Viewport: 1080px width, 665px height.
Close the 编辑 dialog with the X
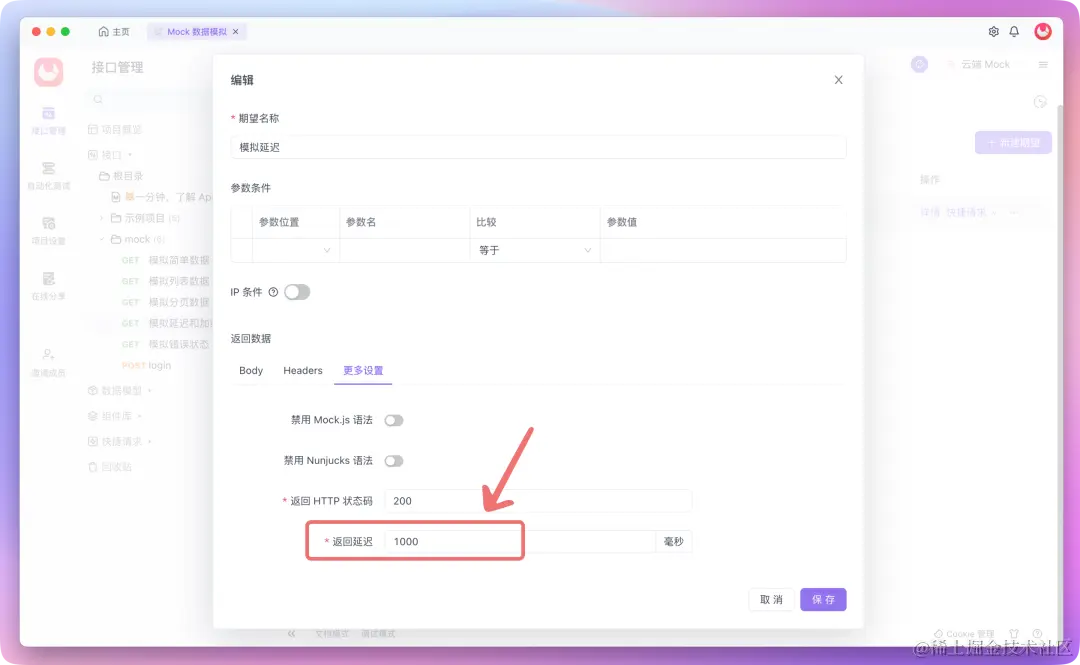tap(838, 80)
